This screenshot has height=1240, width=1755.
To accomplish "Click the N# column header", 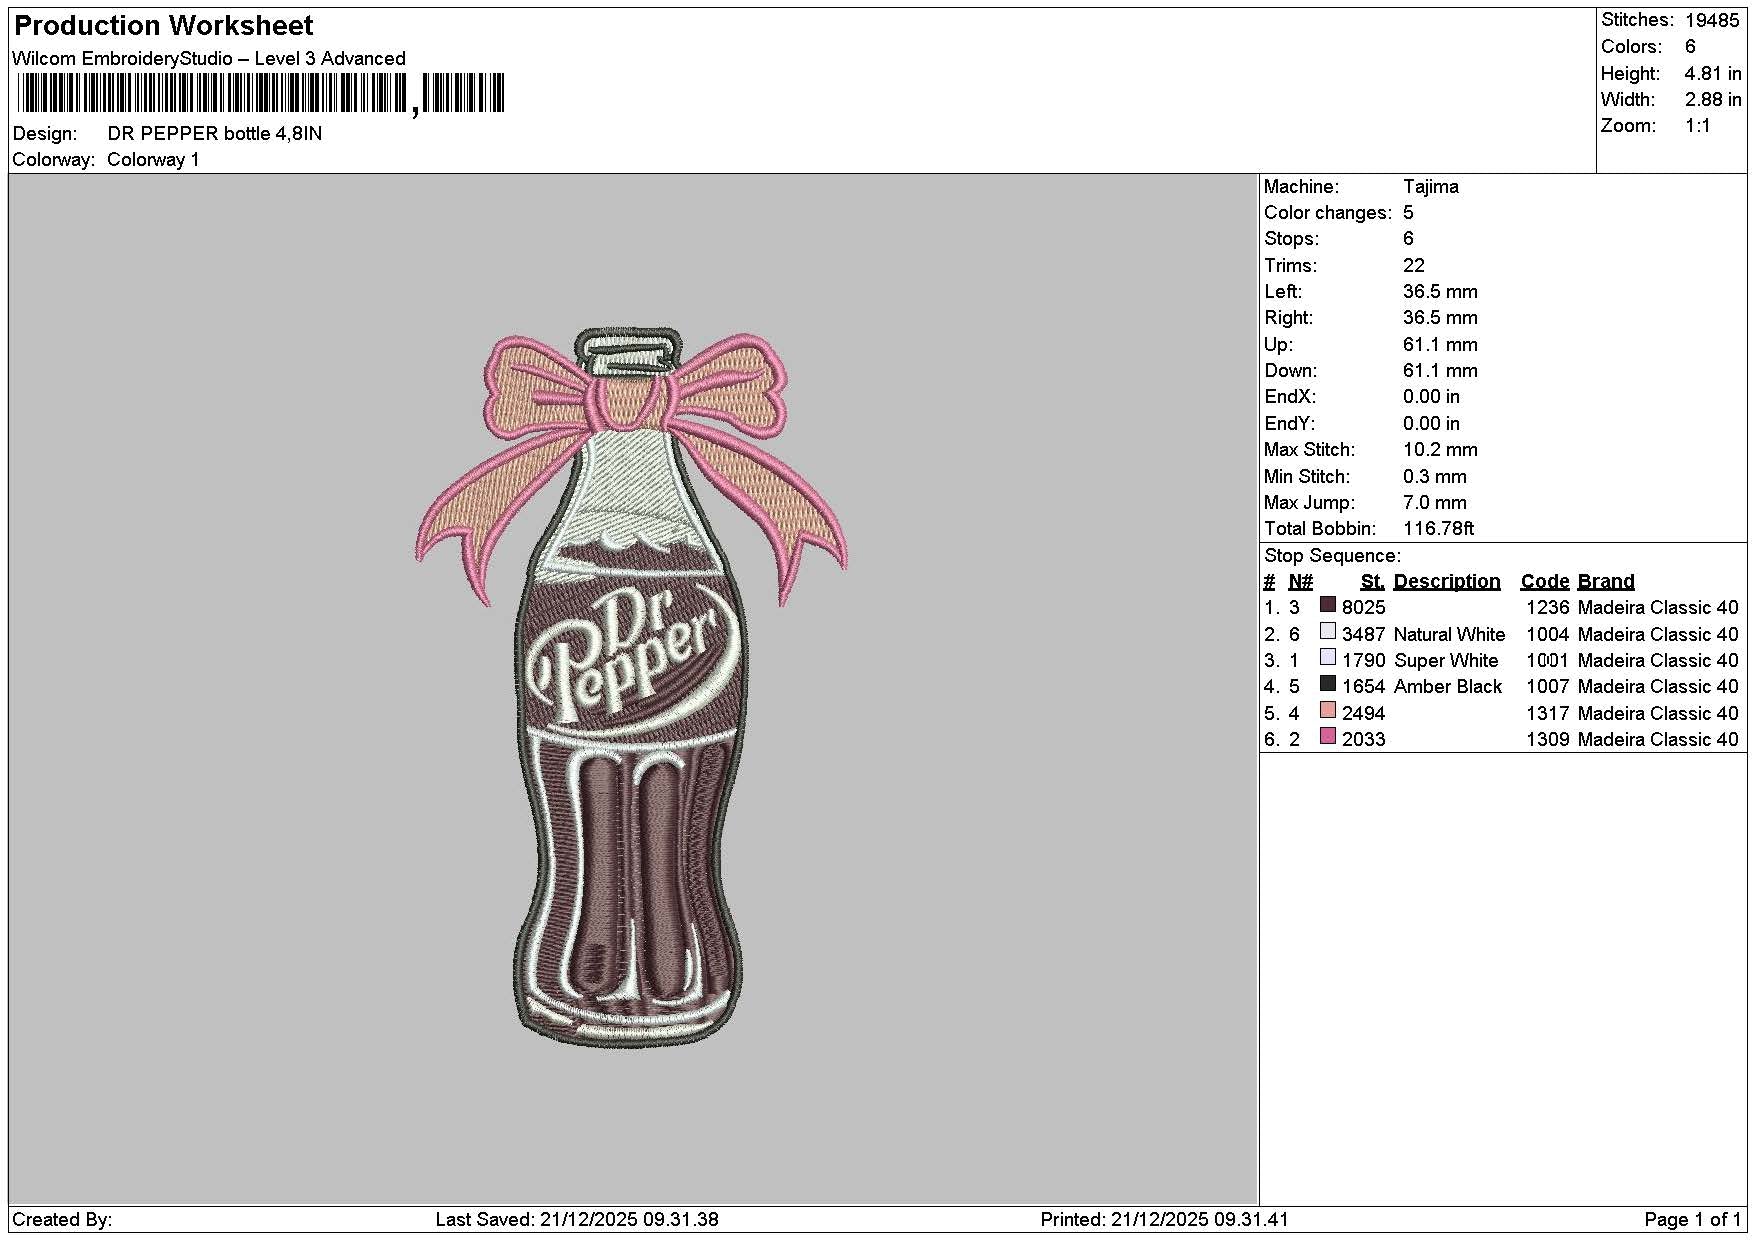I will pyautogui.click(x=1300, y=581).
